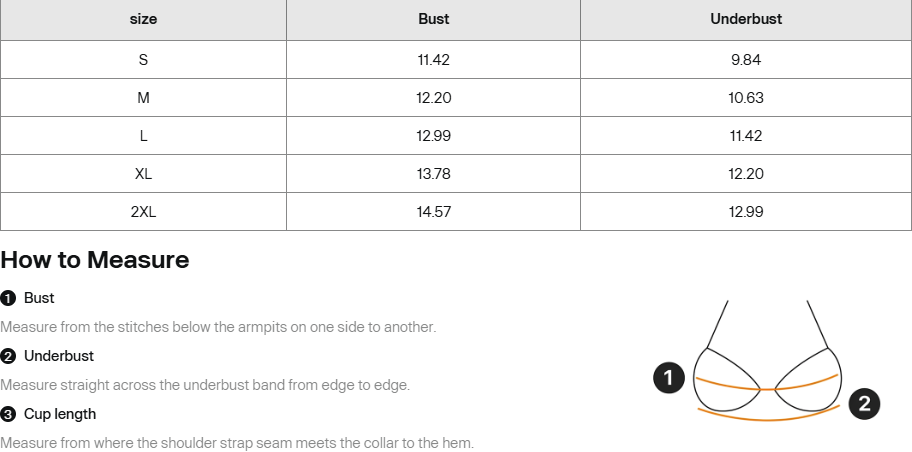Click the bra illustration's left cup

tap(727, 381)
